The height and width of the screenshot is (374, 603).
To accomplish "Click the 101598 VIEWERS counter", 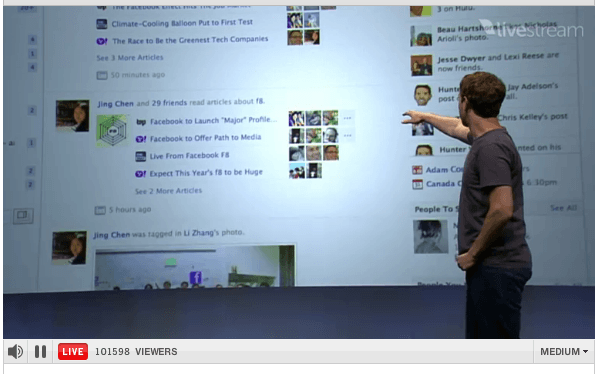I will [x=136, y=351].
